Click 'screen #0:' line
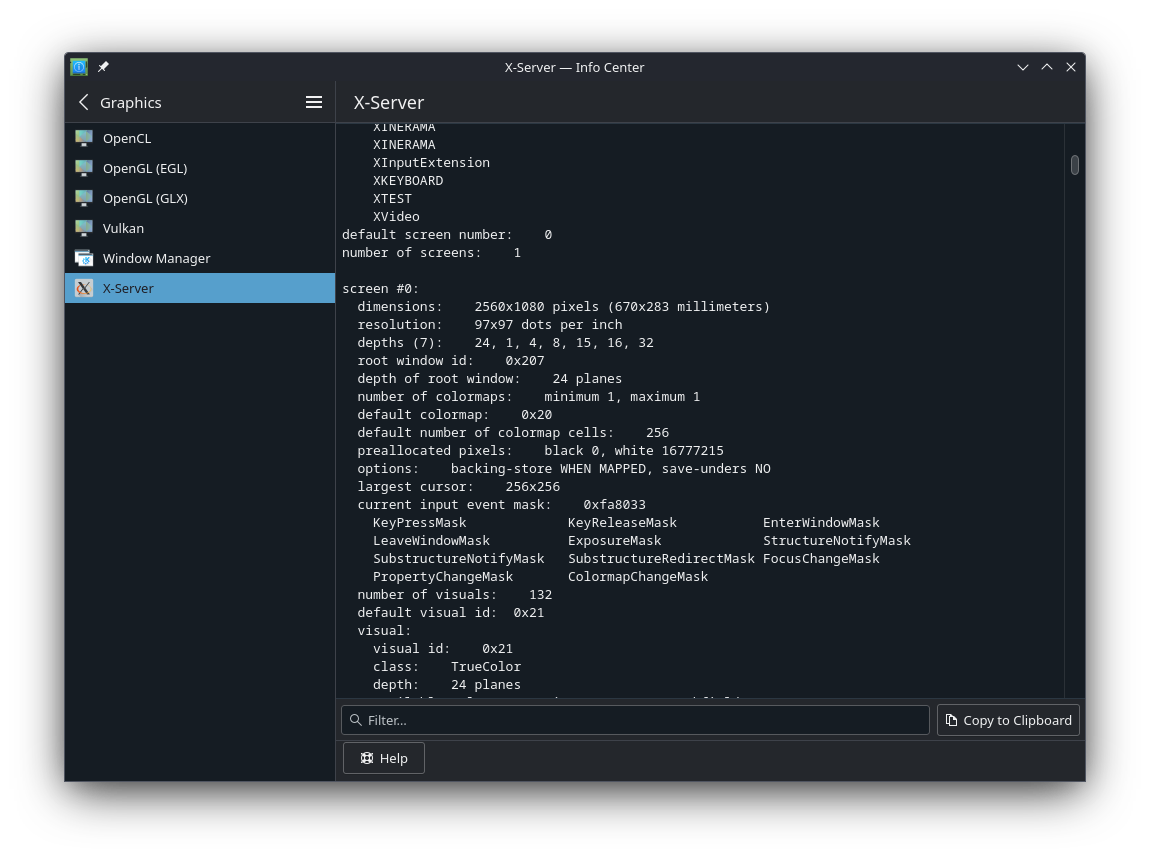This screenshot has width=1150, height=858. (x=381, y=288)
